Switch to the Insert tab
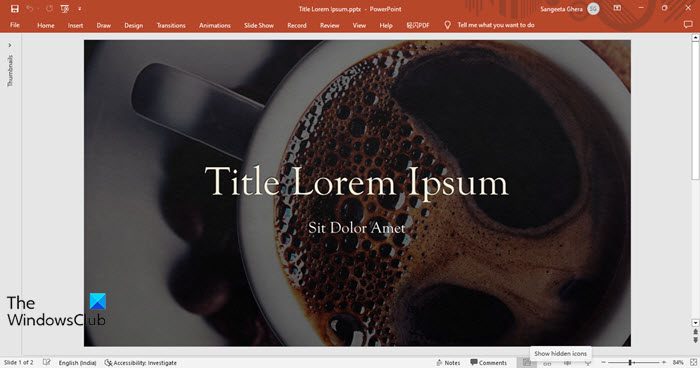This screenshot has width=700, height=369. [x=75, y=25]
